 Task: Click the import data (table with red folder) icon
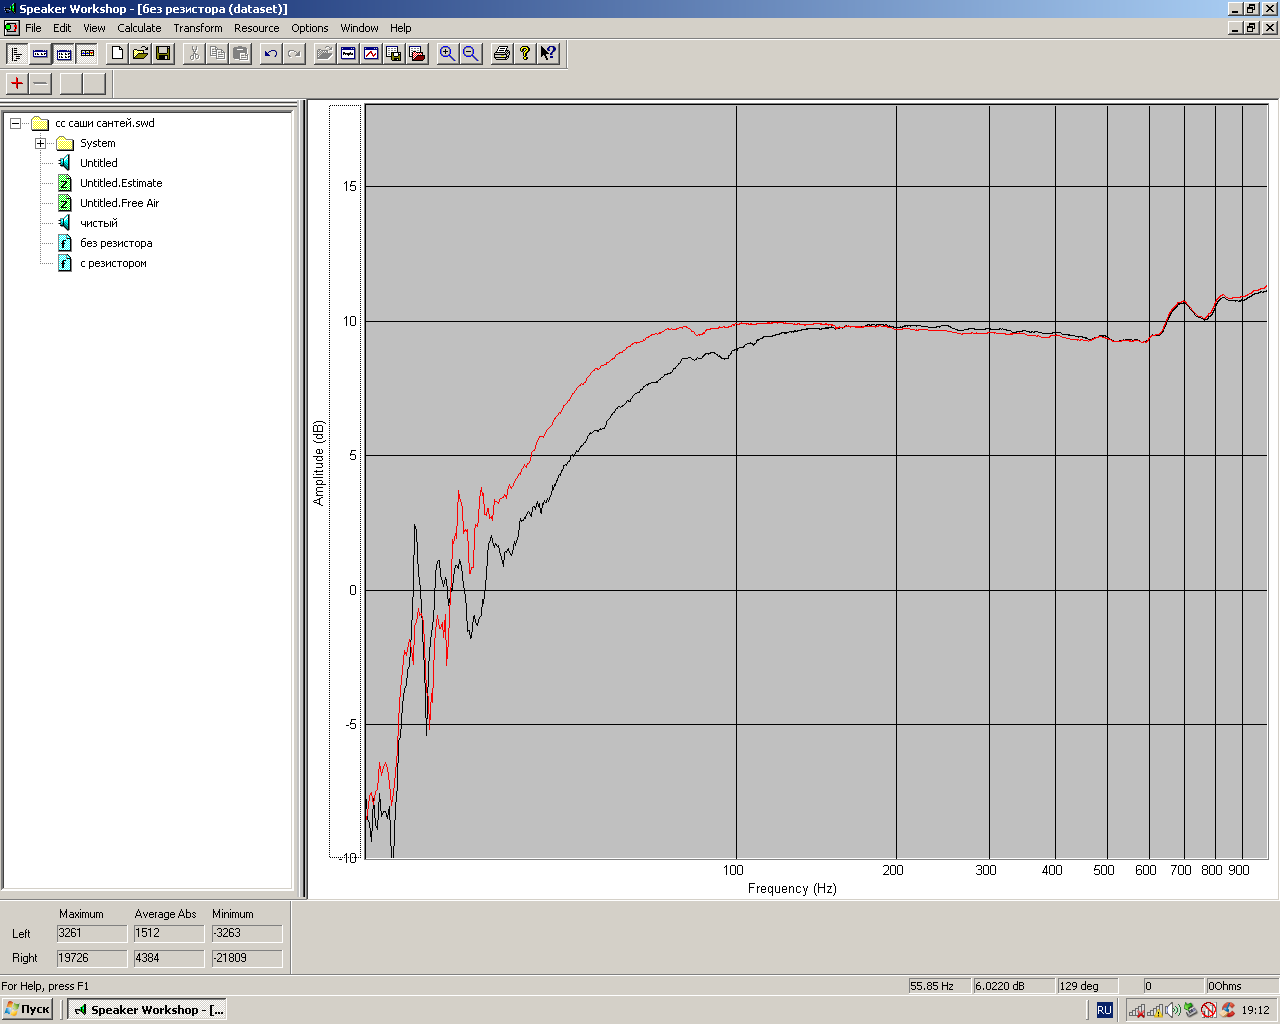pos(417,53)
